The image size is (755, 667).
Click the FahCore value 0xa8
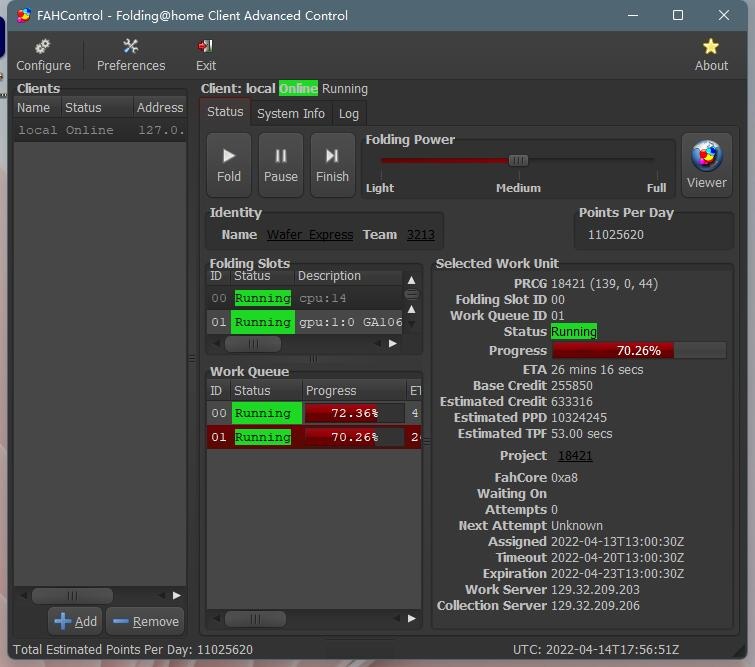click(564, 478)
